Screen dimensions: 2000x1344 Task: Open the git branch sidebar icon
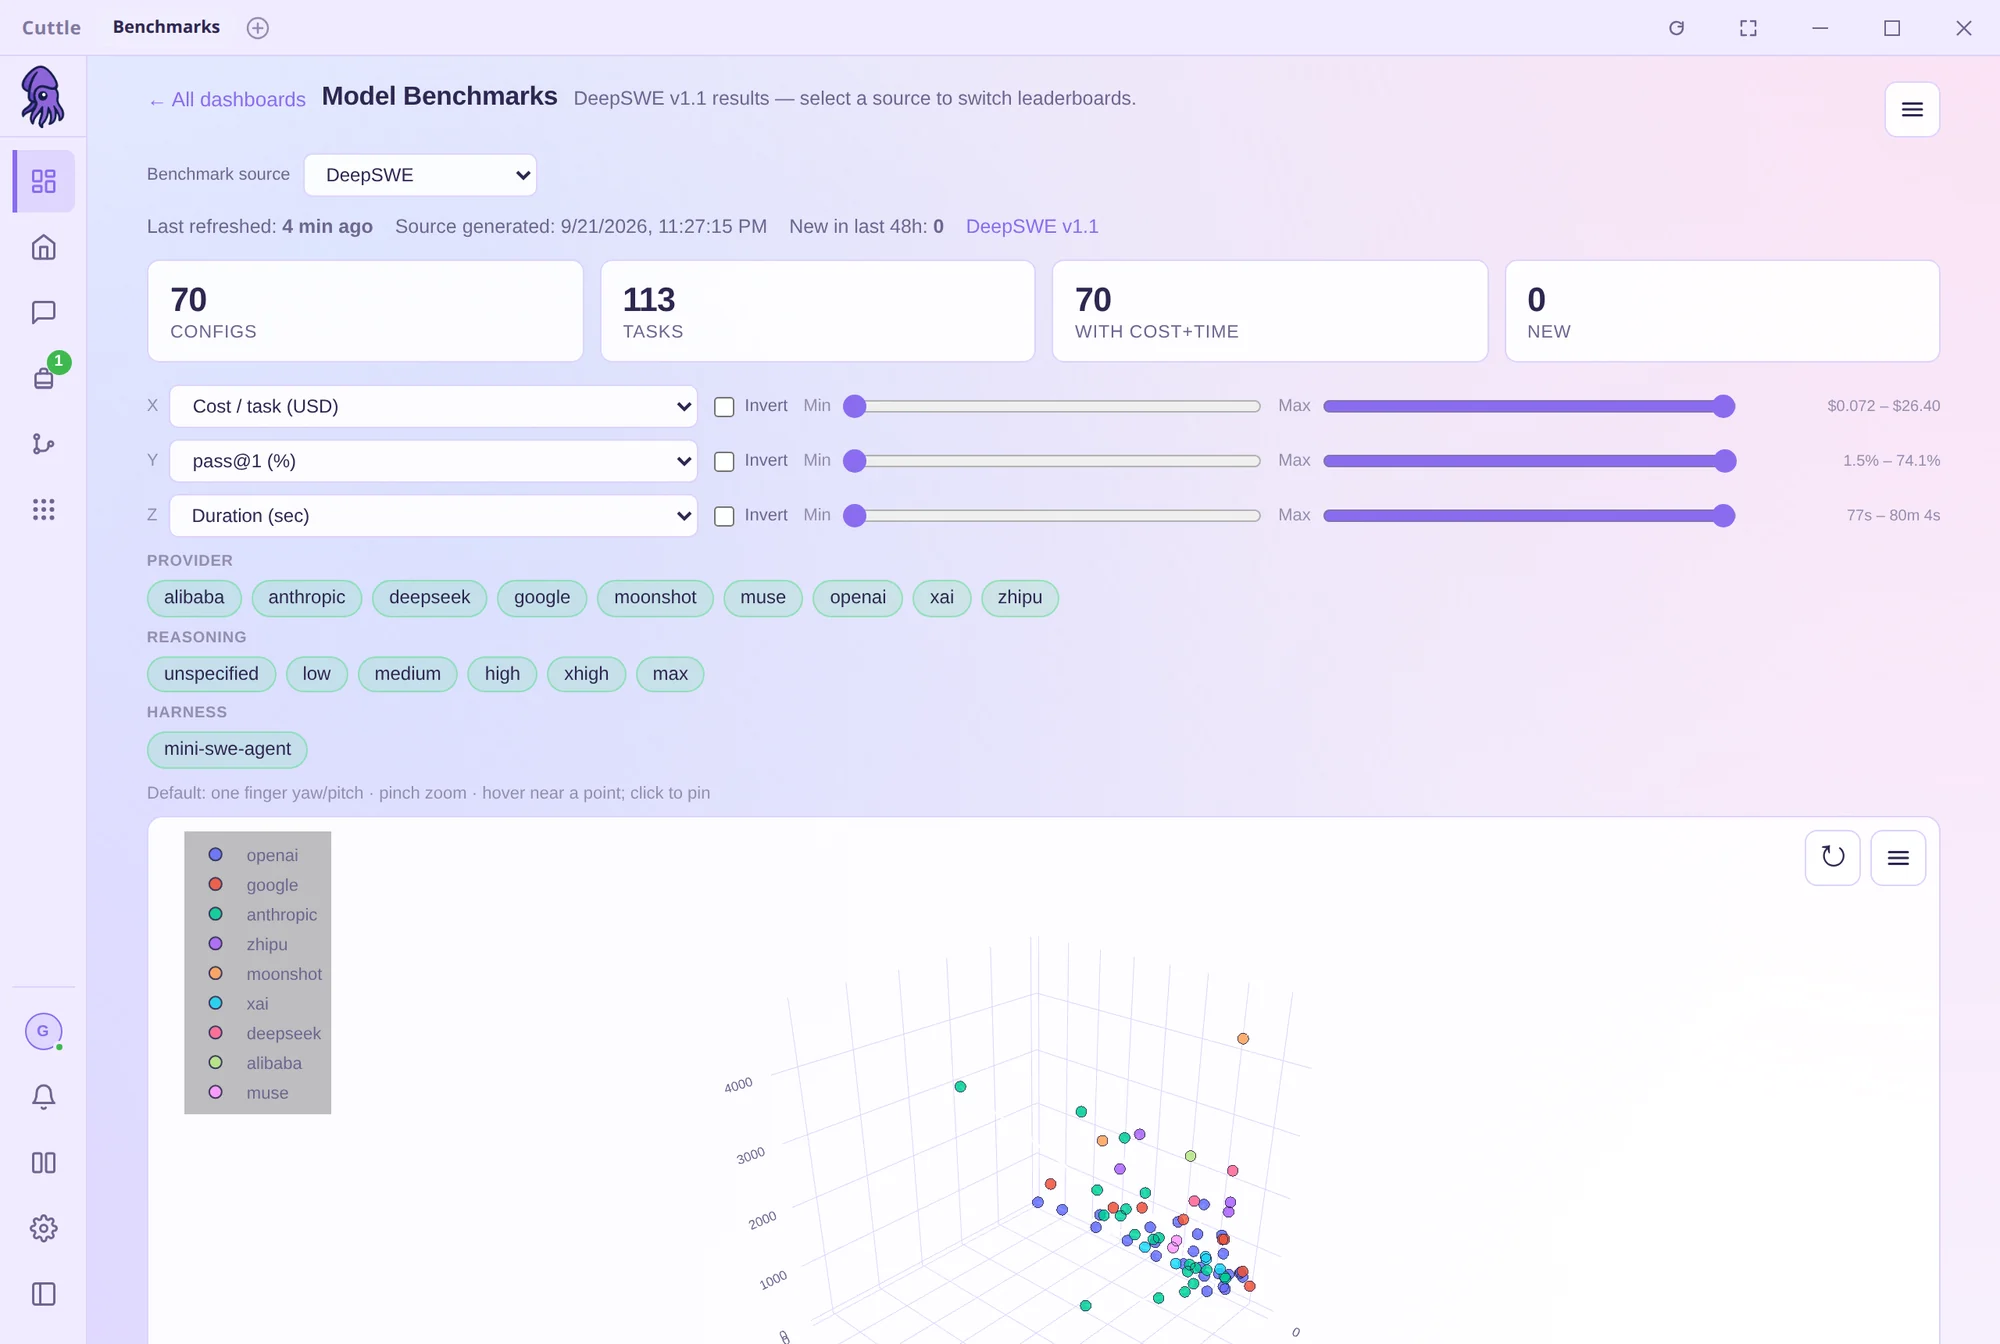[x=43, y=443]
